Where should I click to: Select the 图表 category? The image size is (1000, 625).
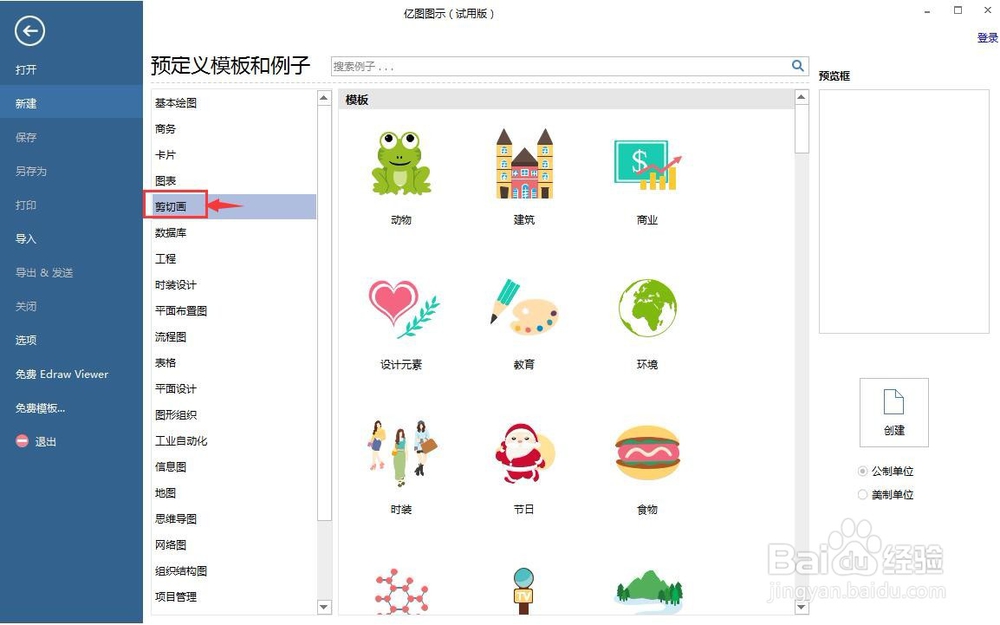tap(165, 180)
